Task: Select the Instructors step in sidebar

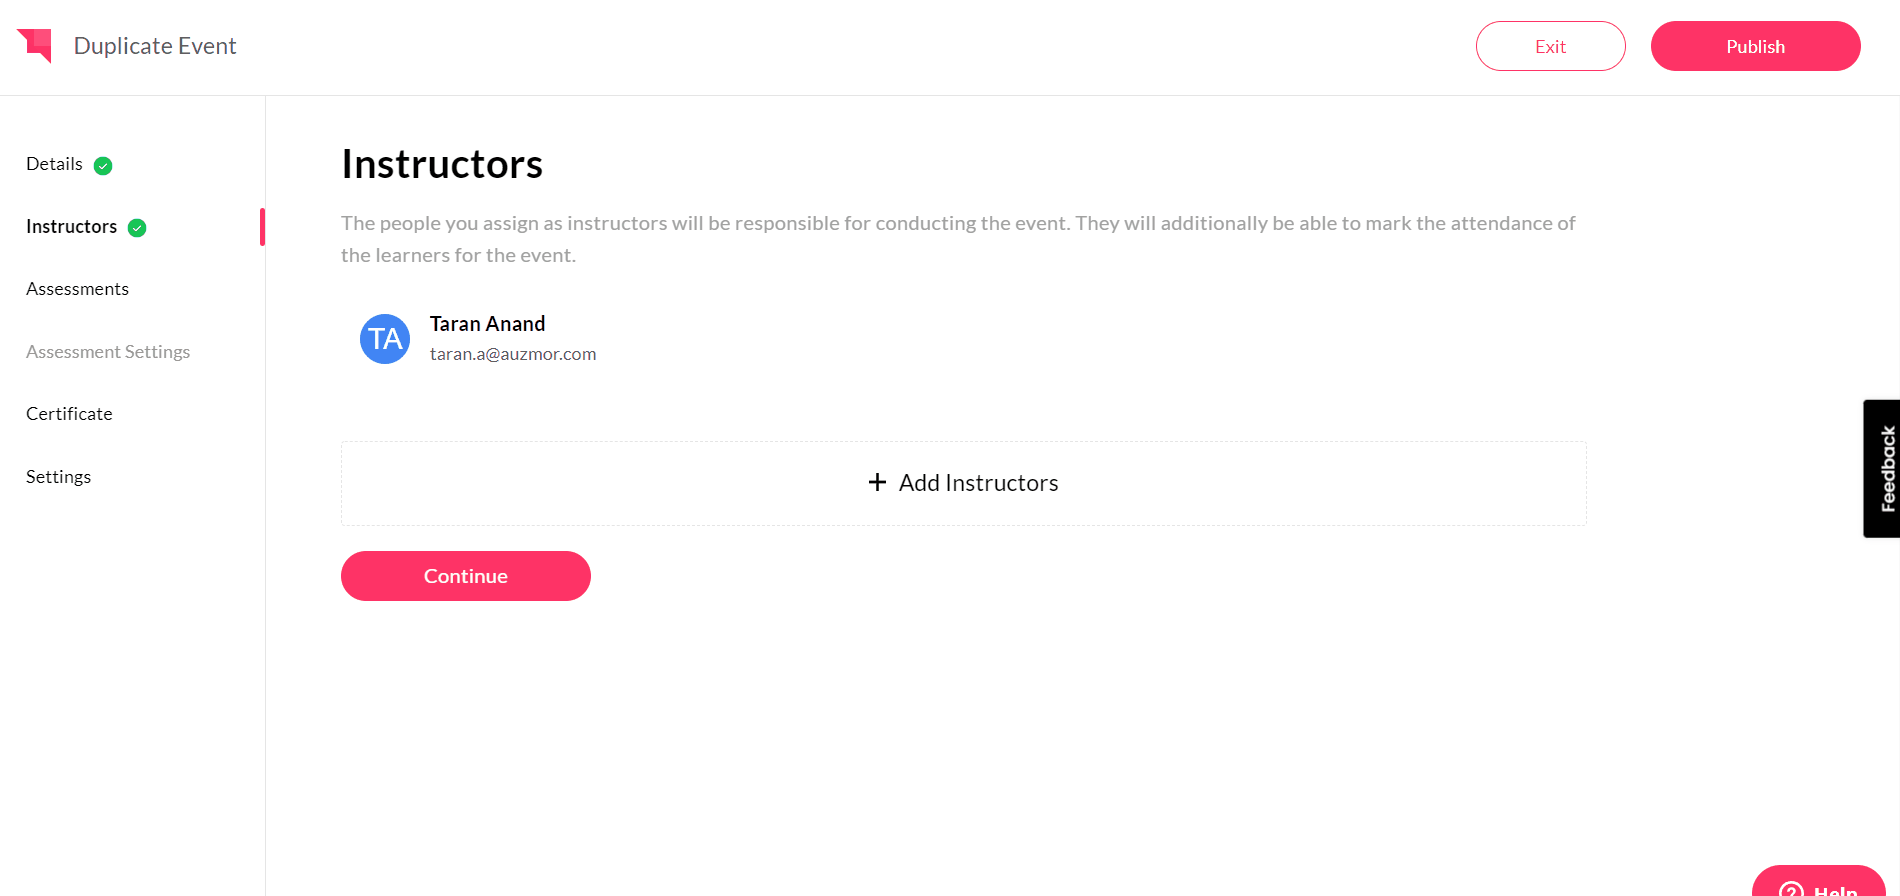Action: (x=71, y=227)
